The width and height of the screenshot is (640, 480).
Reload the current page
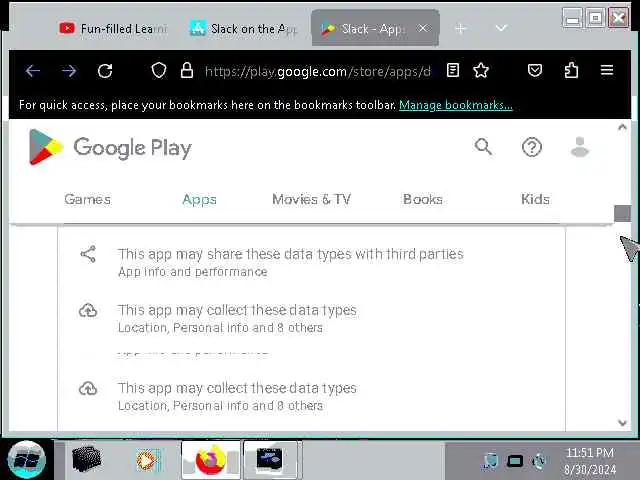coord(105,71)
